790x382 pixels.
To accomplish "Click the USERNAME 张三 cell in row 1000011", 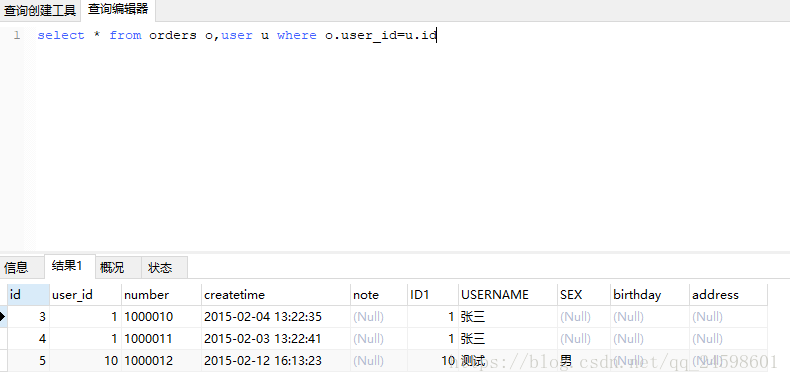I will (x=508, y=339).
